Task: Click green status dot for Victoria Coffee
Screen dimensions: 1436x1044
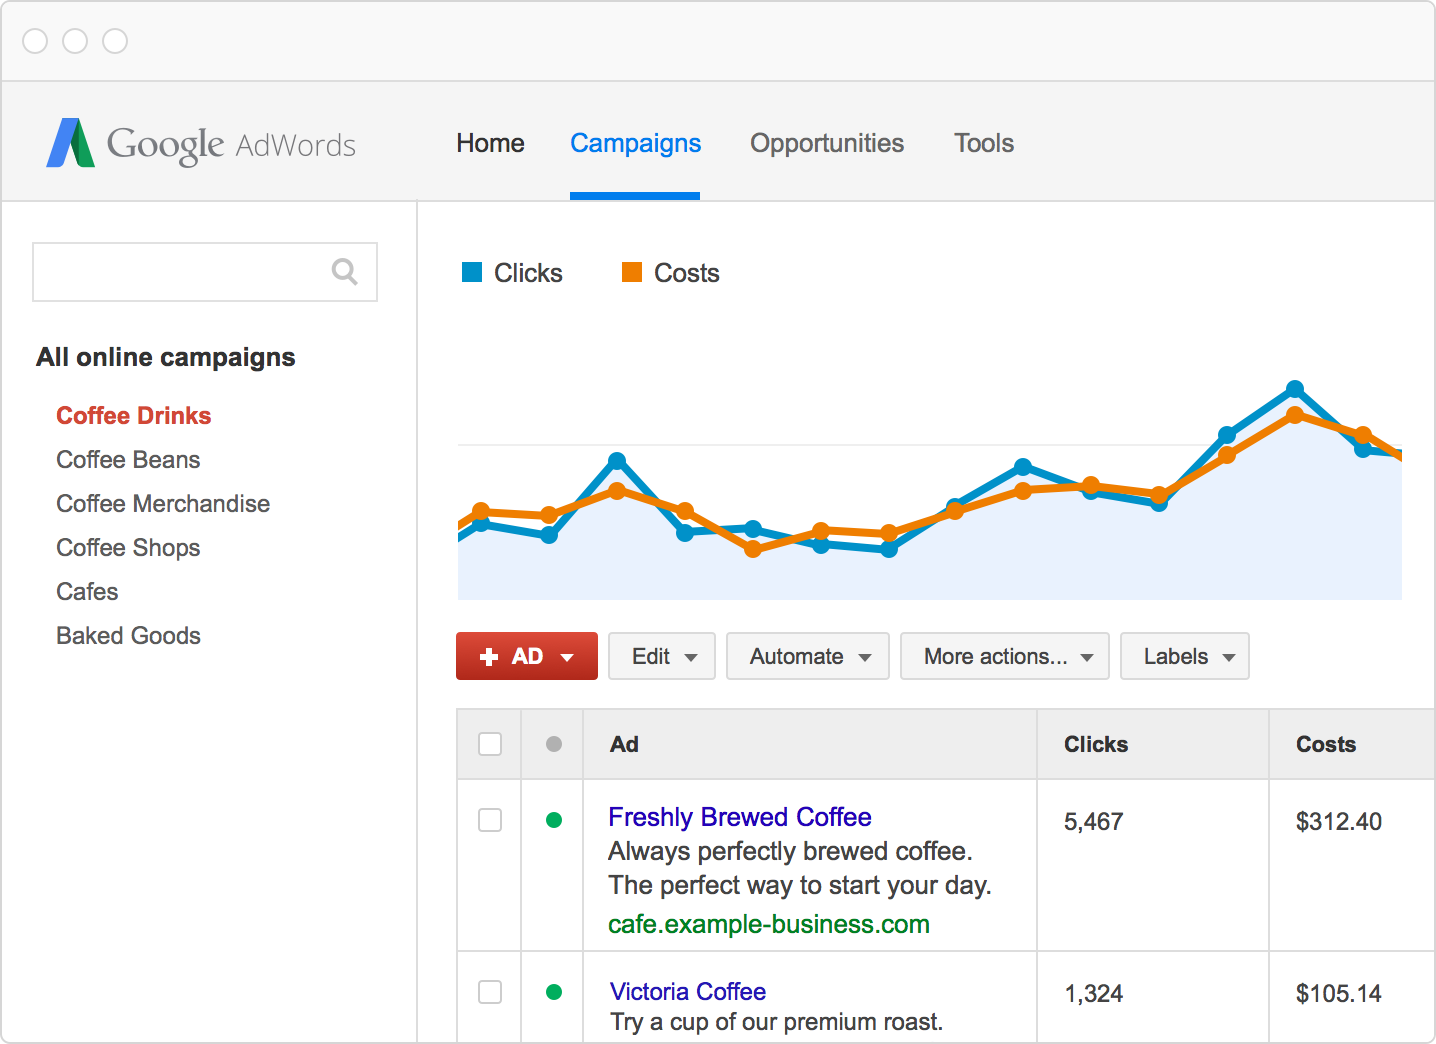Action: click(x=554, y=992)
